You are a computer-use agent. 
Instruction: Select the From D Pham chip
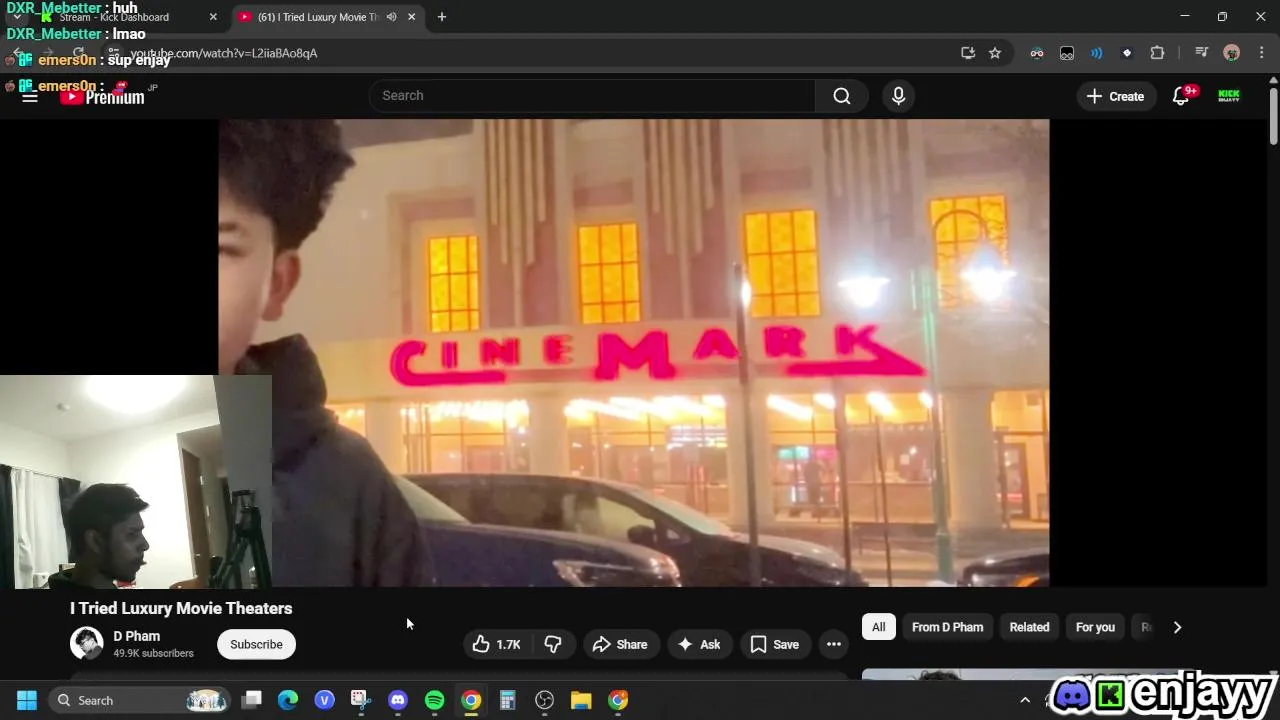point(947,627)
